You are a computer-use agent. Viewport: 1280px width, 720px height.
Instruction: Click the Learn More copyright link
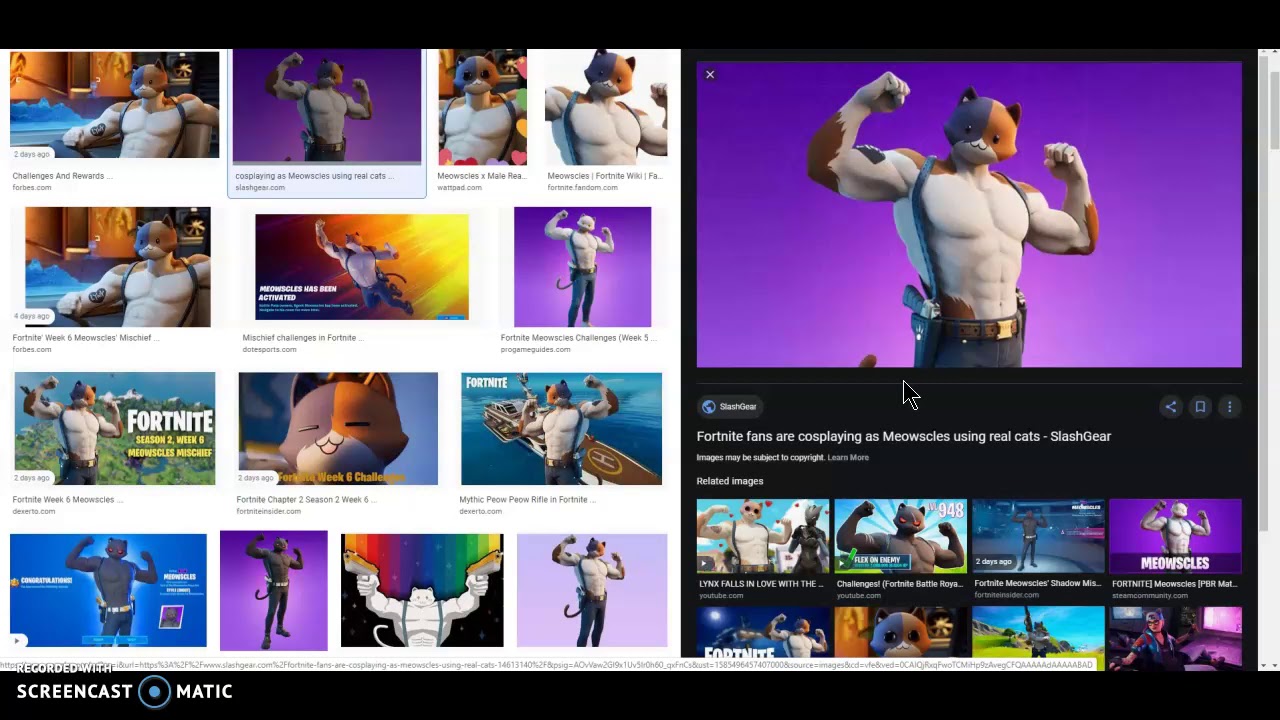[x=848, y=457]
